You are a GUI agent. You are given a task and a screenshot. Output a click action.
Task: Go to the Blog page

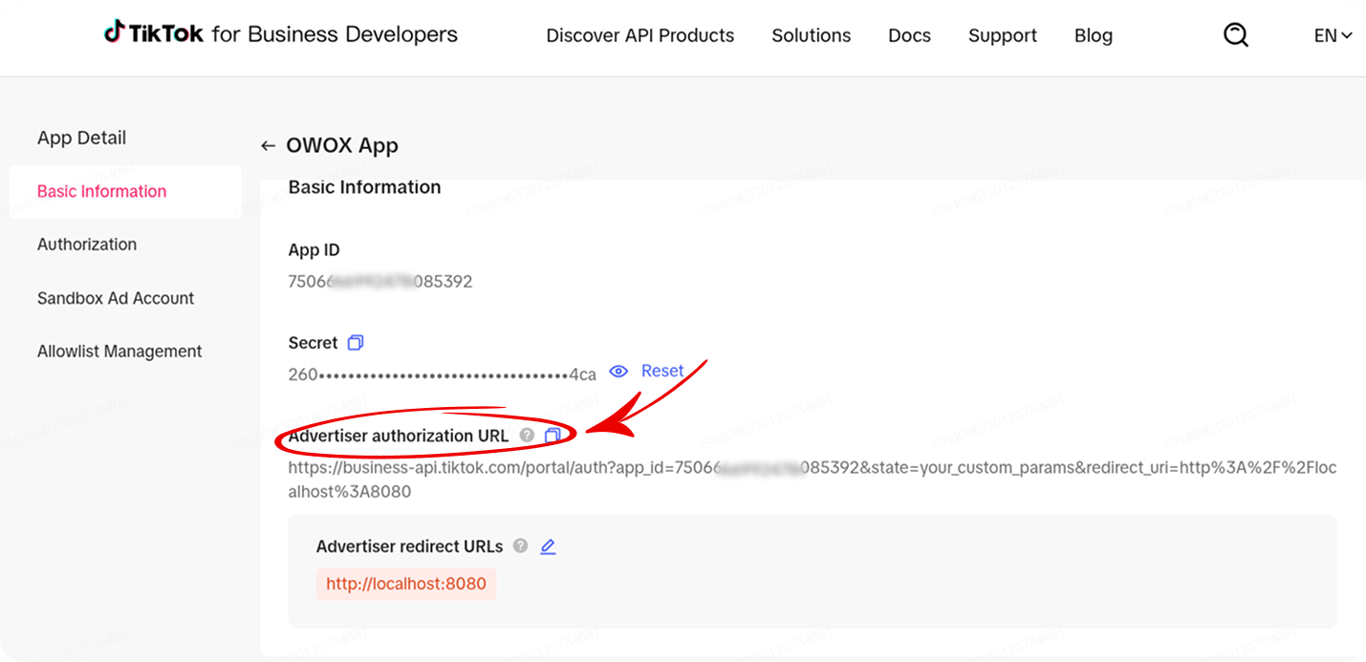[1093, 35]
